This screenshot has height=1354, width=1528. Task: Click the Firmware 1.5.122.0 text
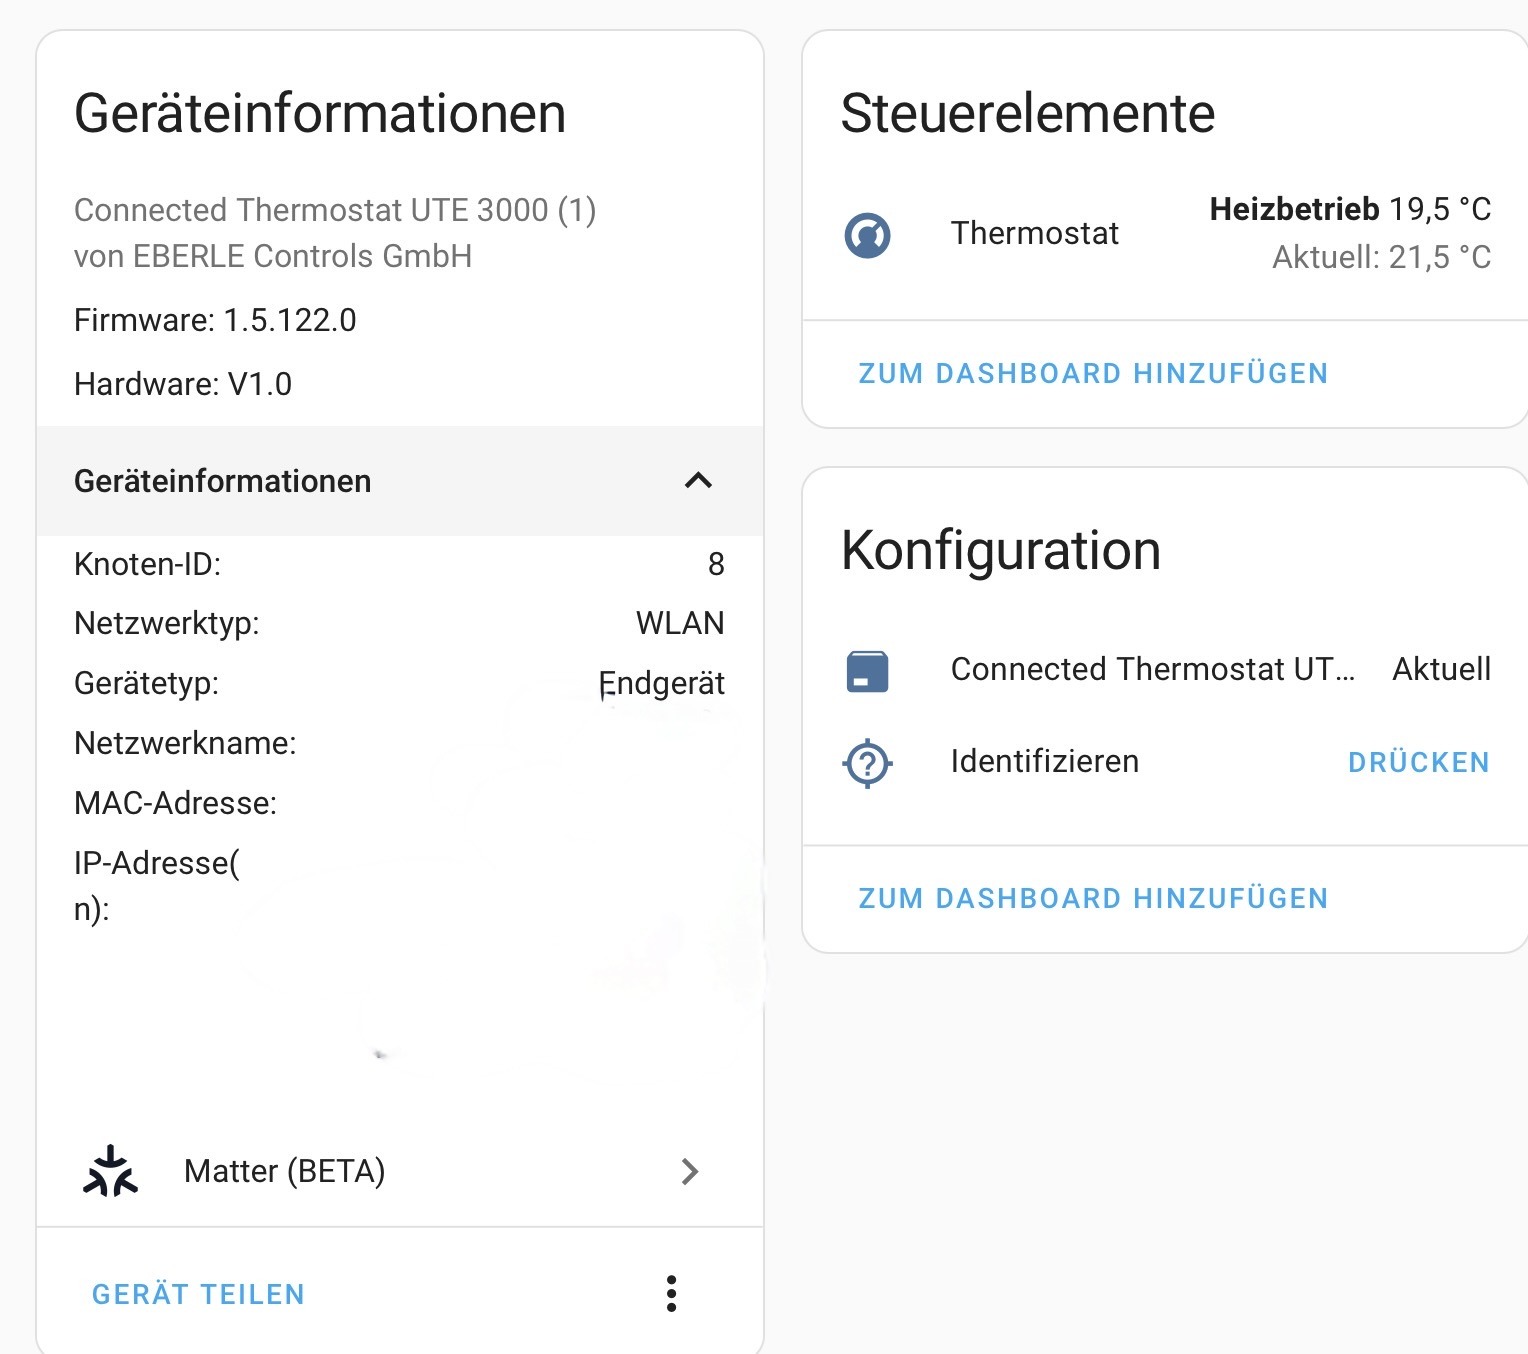(x=215, y=320)
